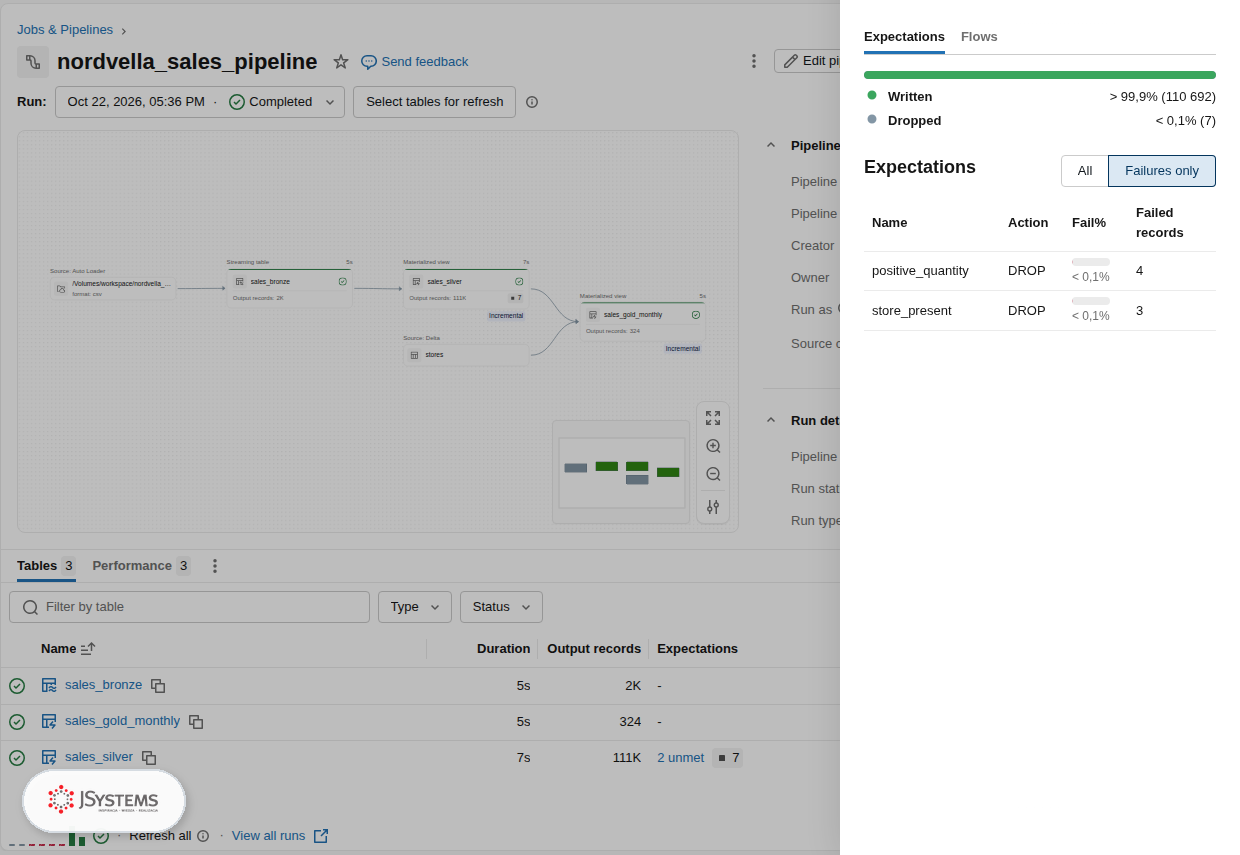Switch to the Expectations tab

coord(904,37)
